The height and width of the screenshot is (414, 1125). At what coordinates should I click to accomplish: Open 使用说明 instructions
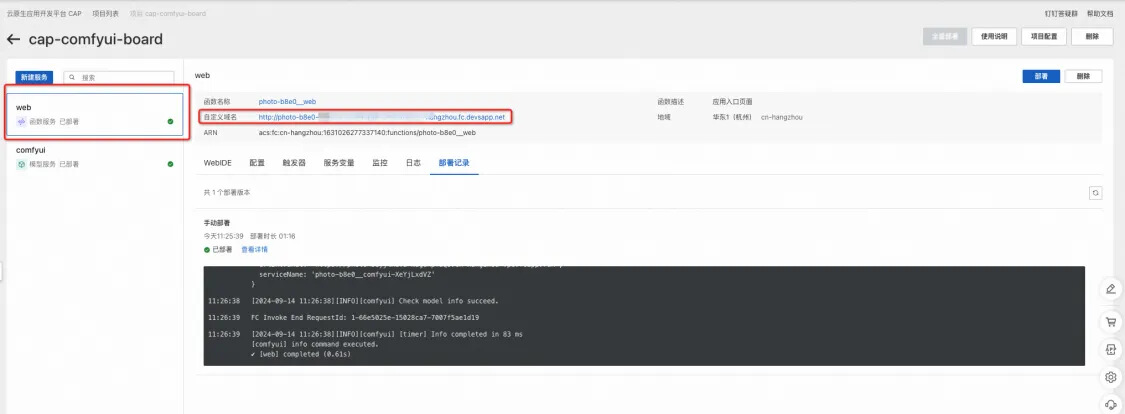pos(994,37)
